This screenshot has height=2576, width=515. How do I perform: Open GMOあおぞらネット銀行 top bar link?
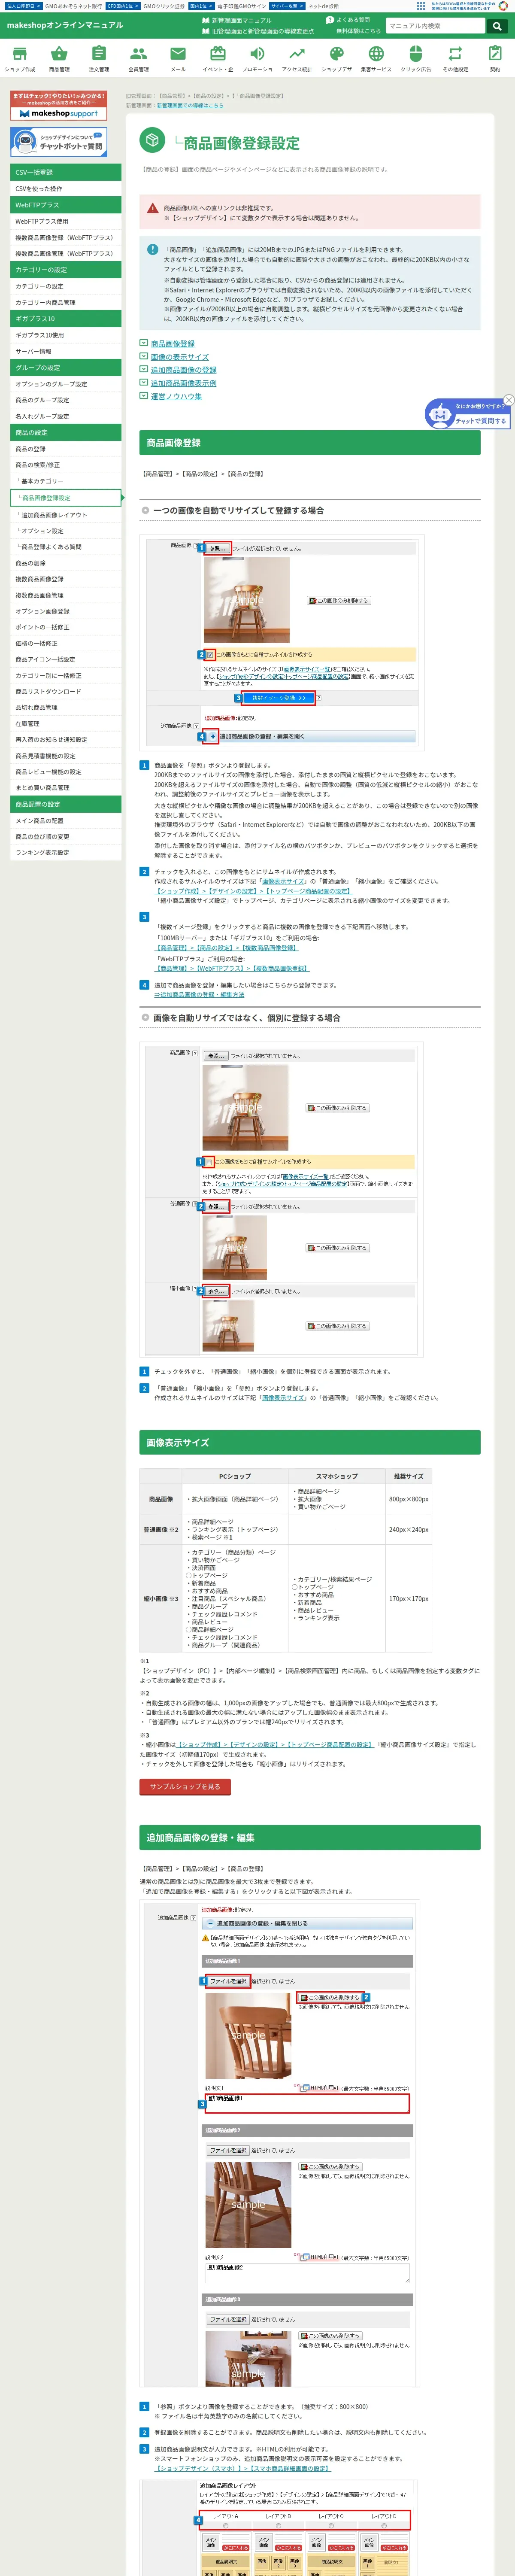(x=73, y=6)
